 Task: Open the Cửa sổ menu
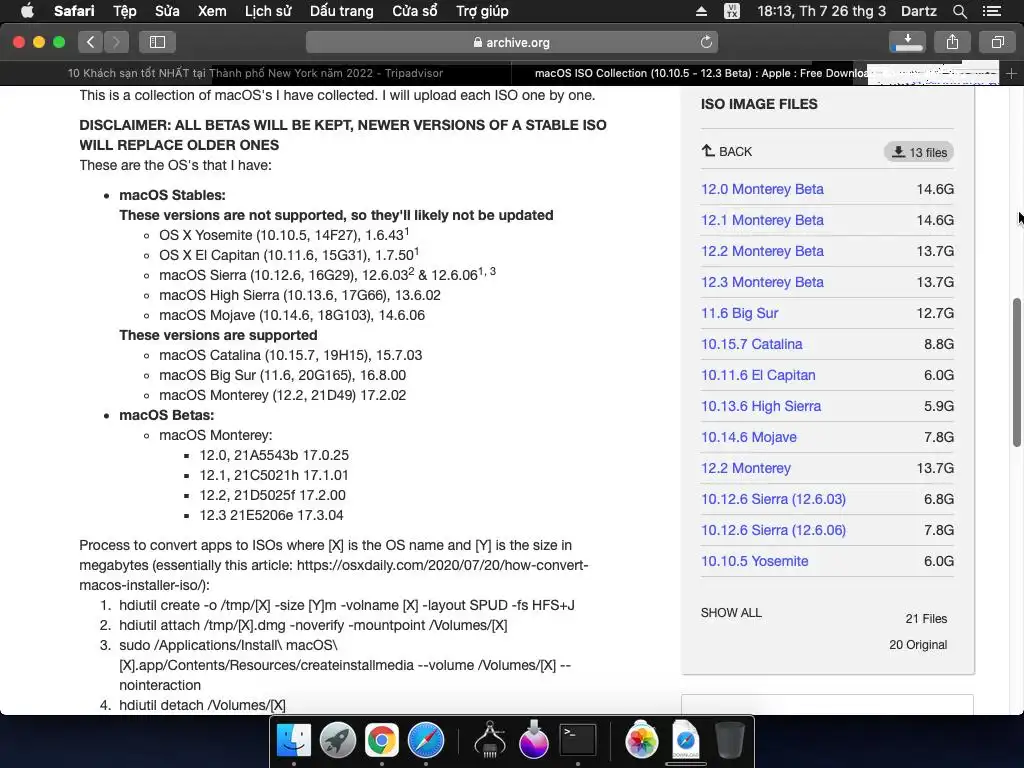[415, 11]
